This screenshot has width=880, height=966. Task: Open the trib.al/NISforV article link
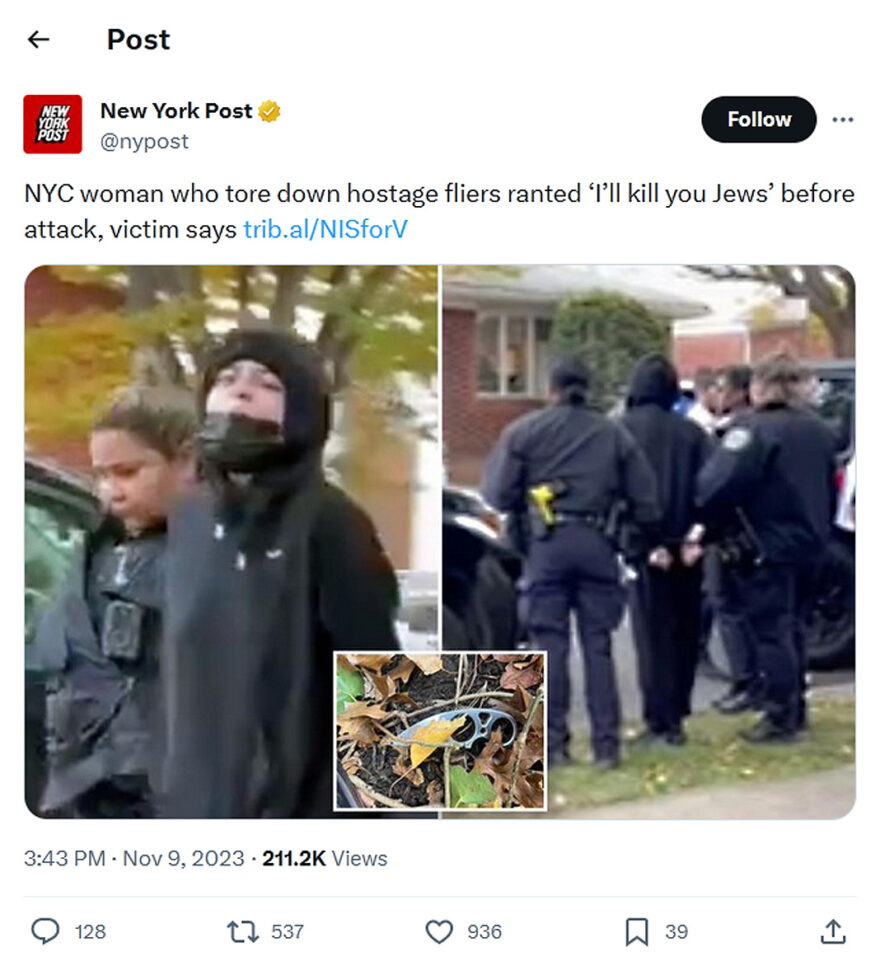325,229
